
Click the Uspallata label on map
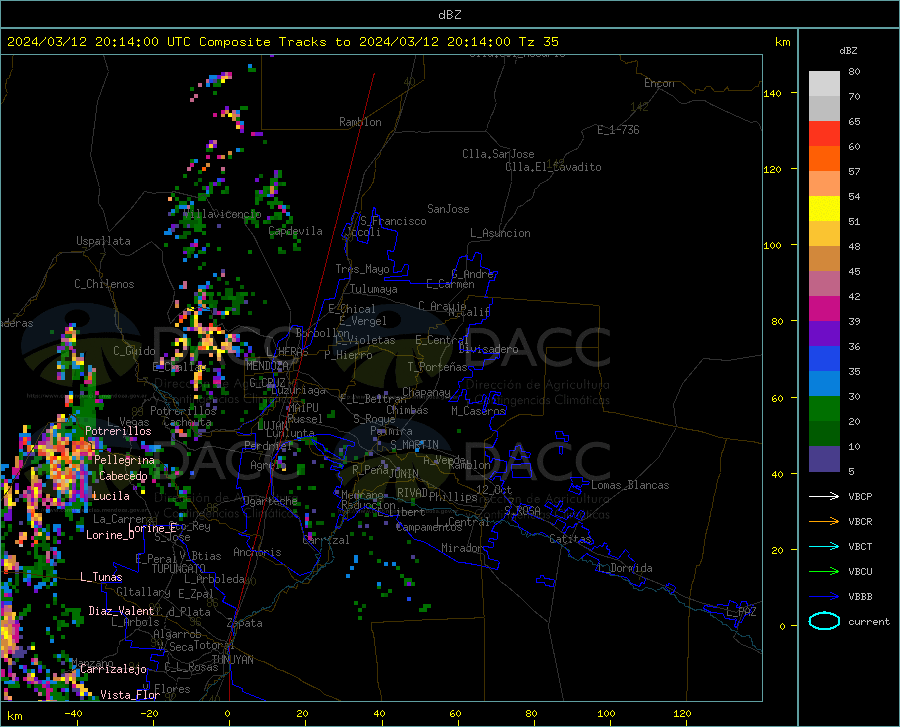[103, 241]
